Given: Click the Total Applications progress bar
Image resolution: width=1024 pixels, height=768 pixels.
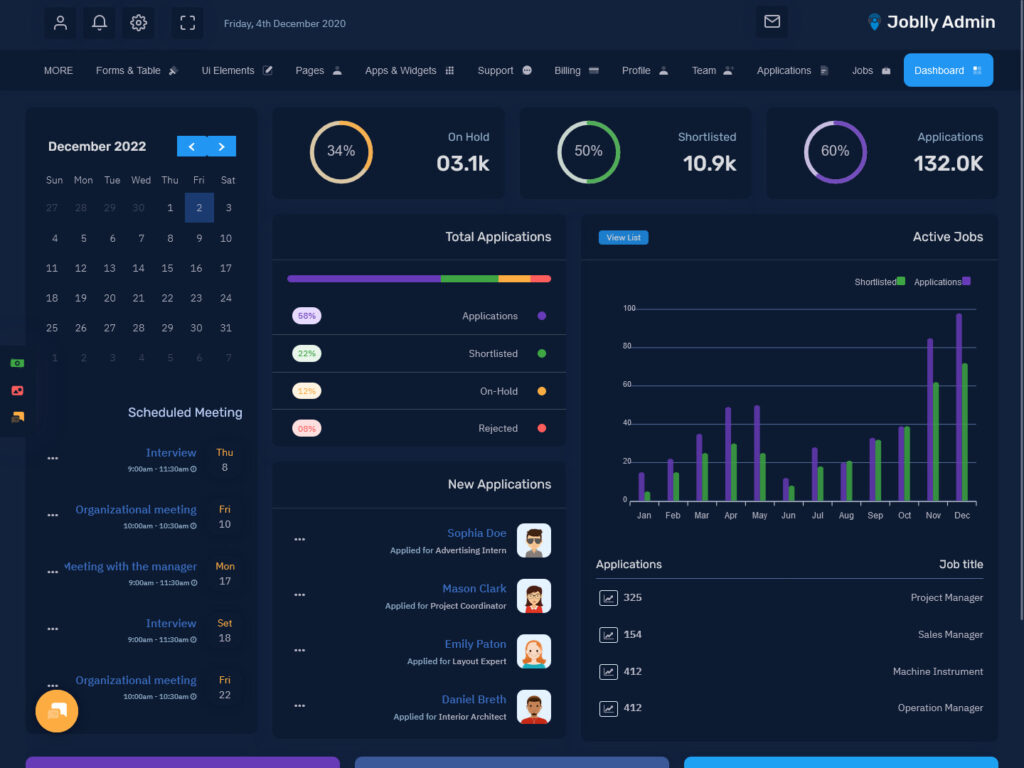Looking at the screenshot, I should (419, 279).
